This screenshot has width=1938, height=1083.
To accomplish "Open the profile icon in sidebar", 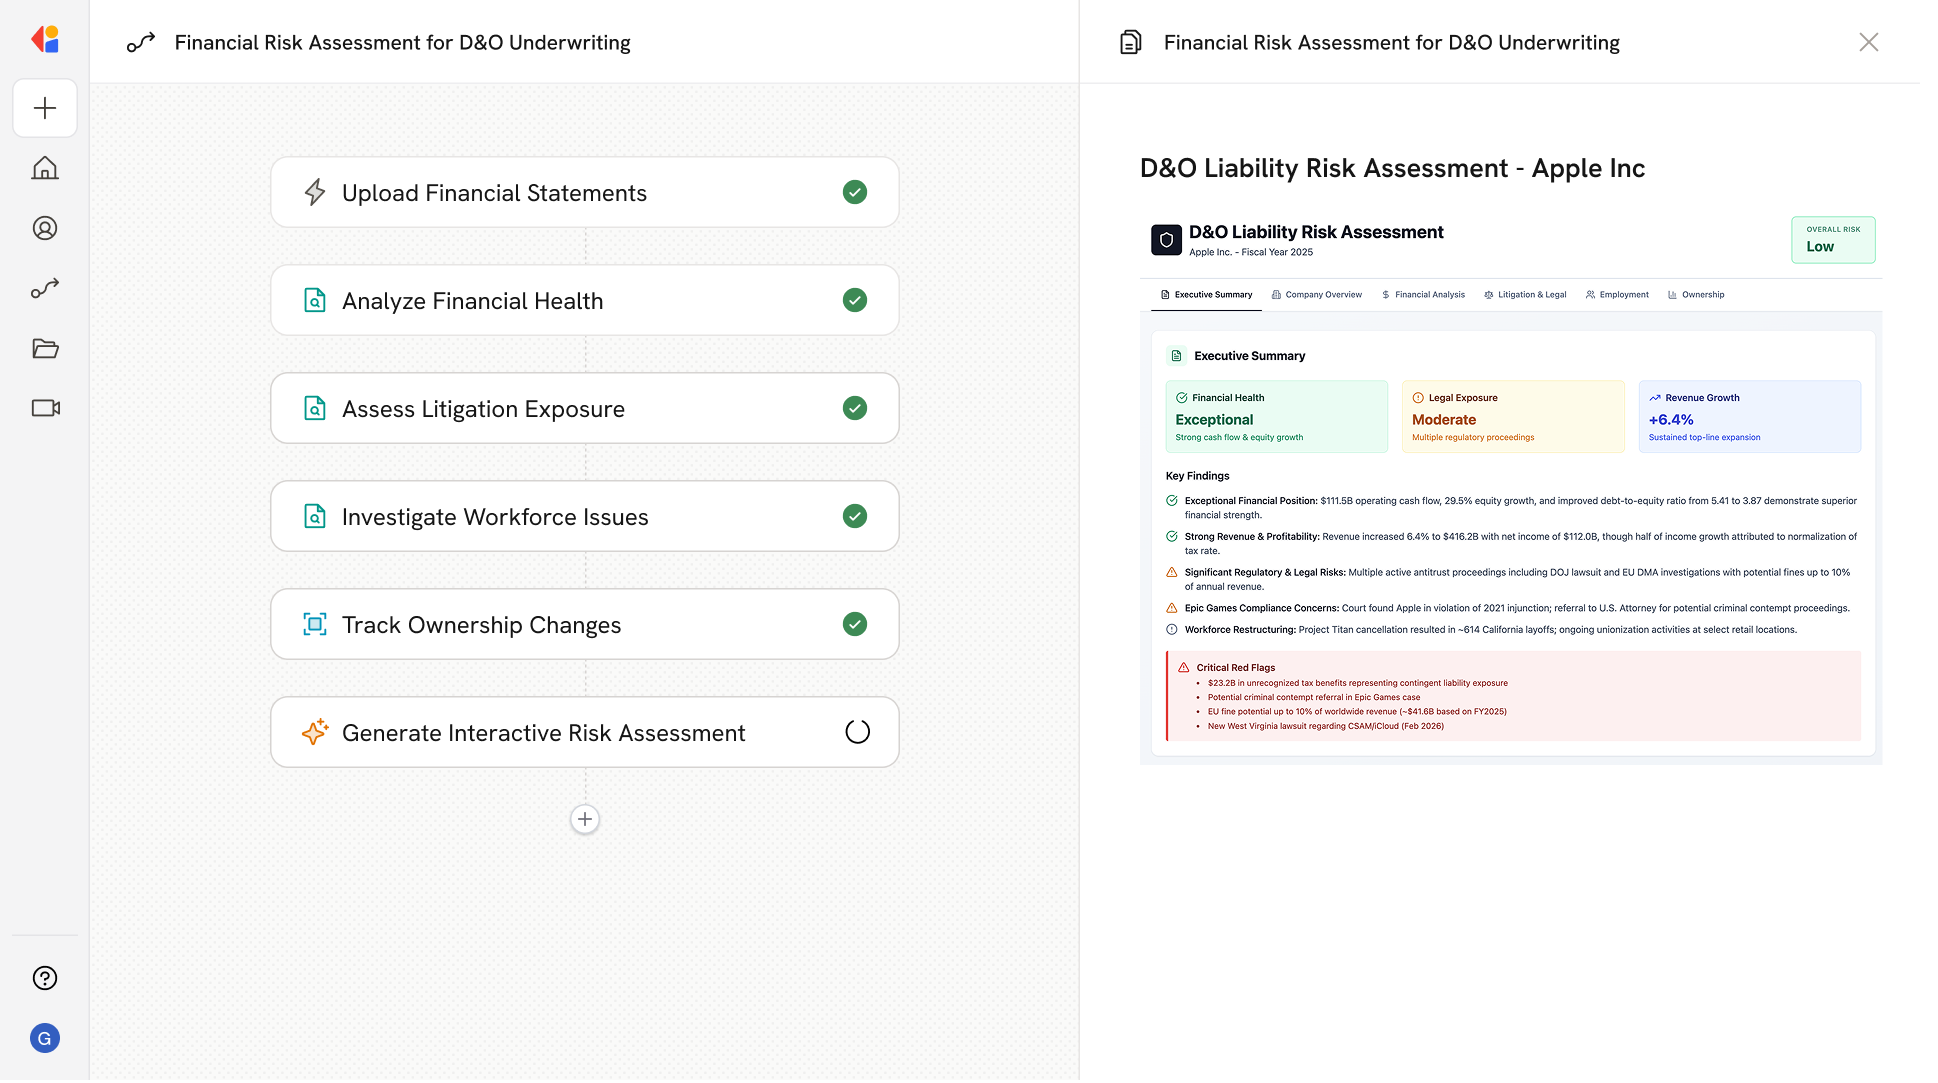I will [x=45, y=228].
